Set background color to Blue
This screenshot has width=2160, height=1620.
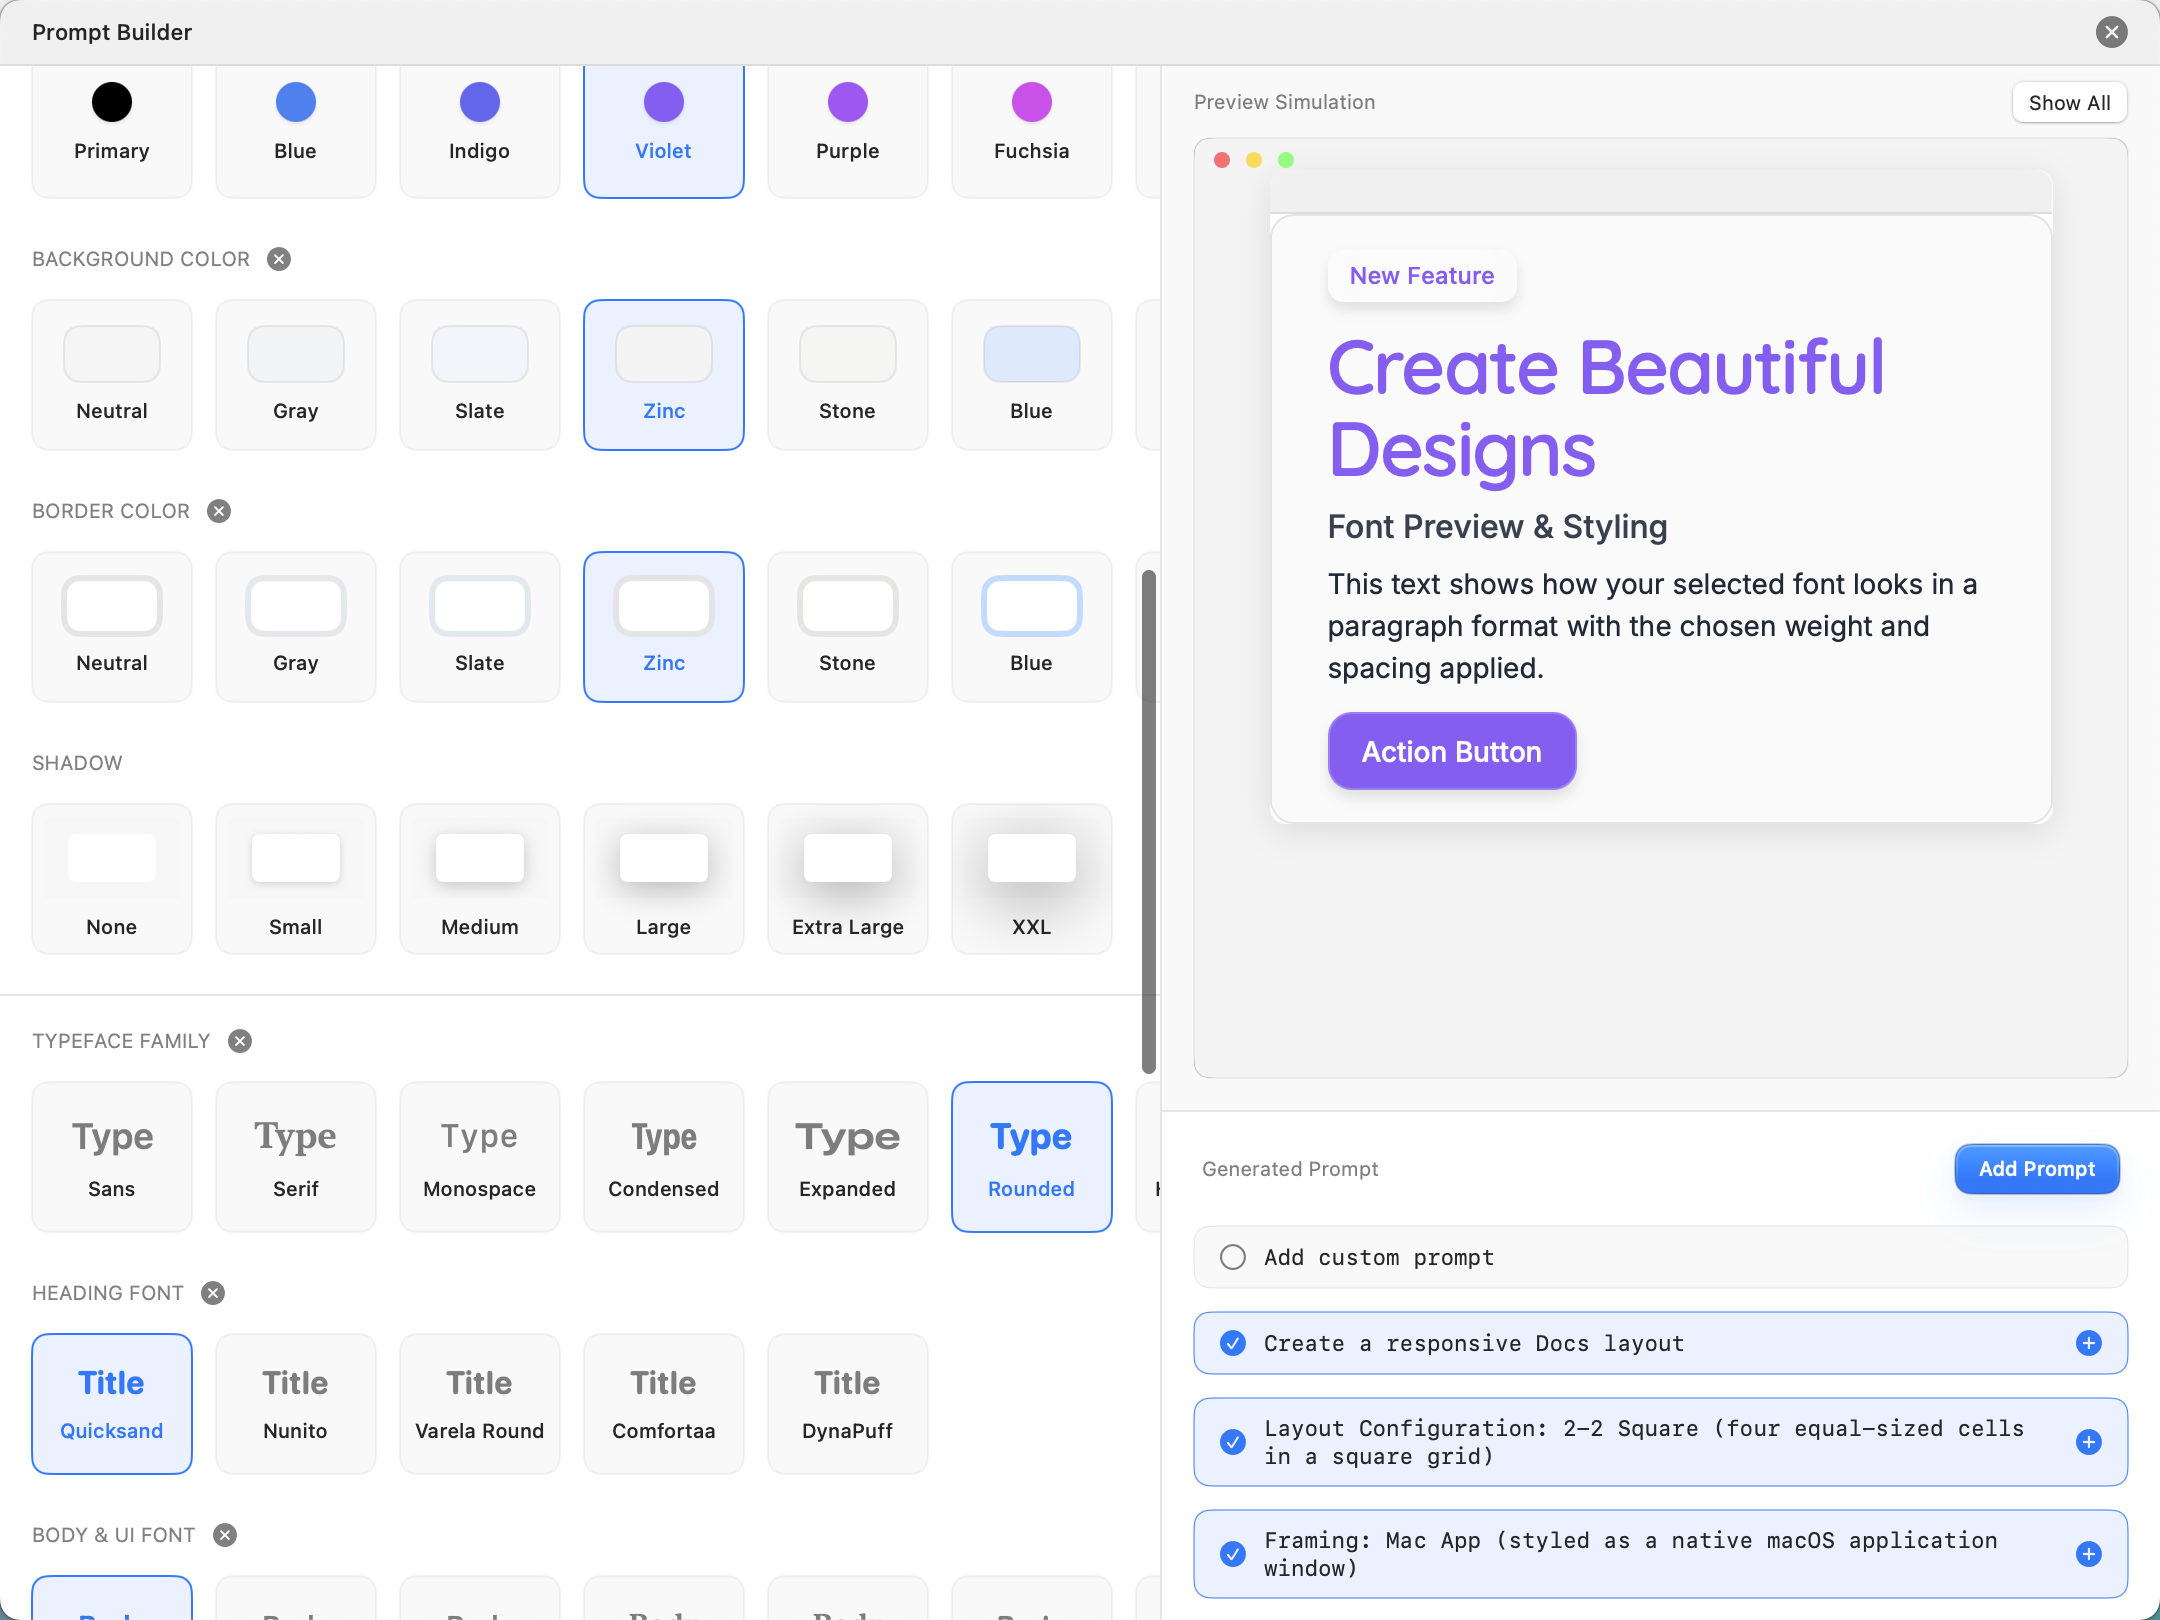coord(1032,375)
